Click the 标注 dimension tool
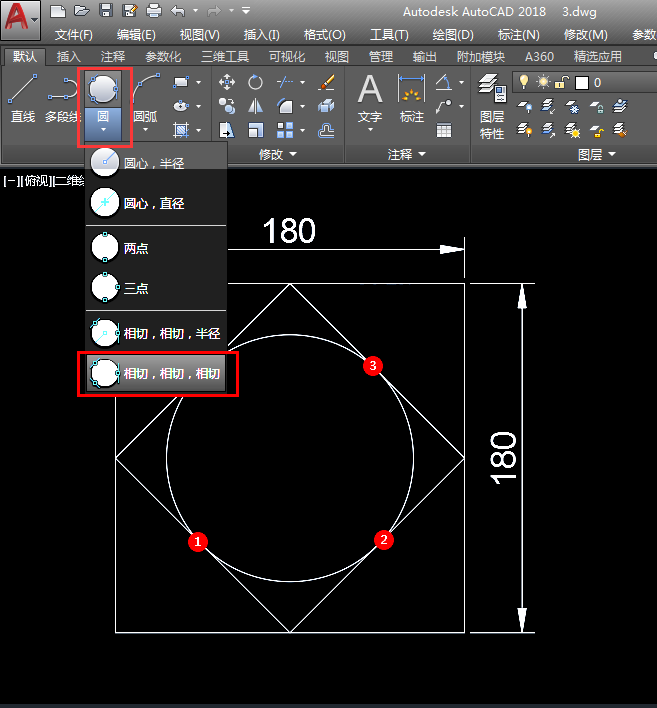 point(411,98)
